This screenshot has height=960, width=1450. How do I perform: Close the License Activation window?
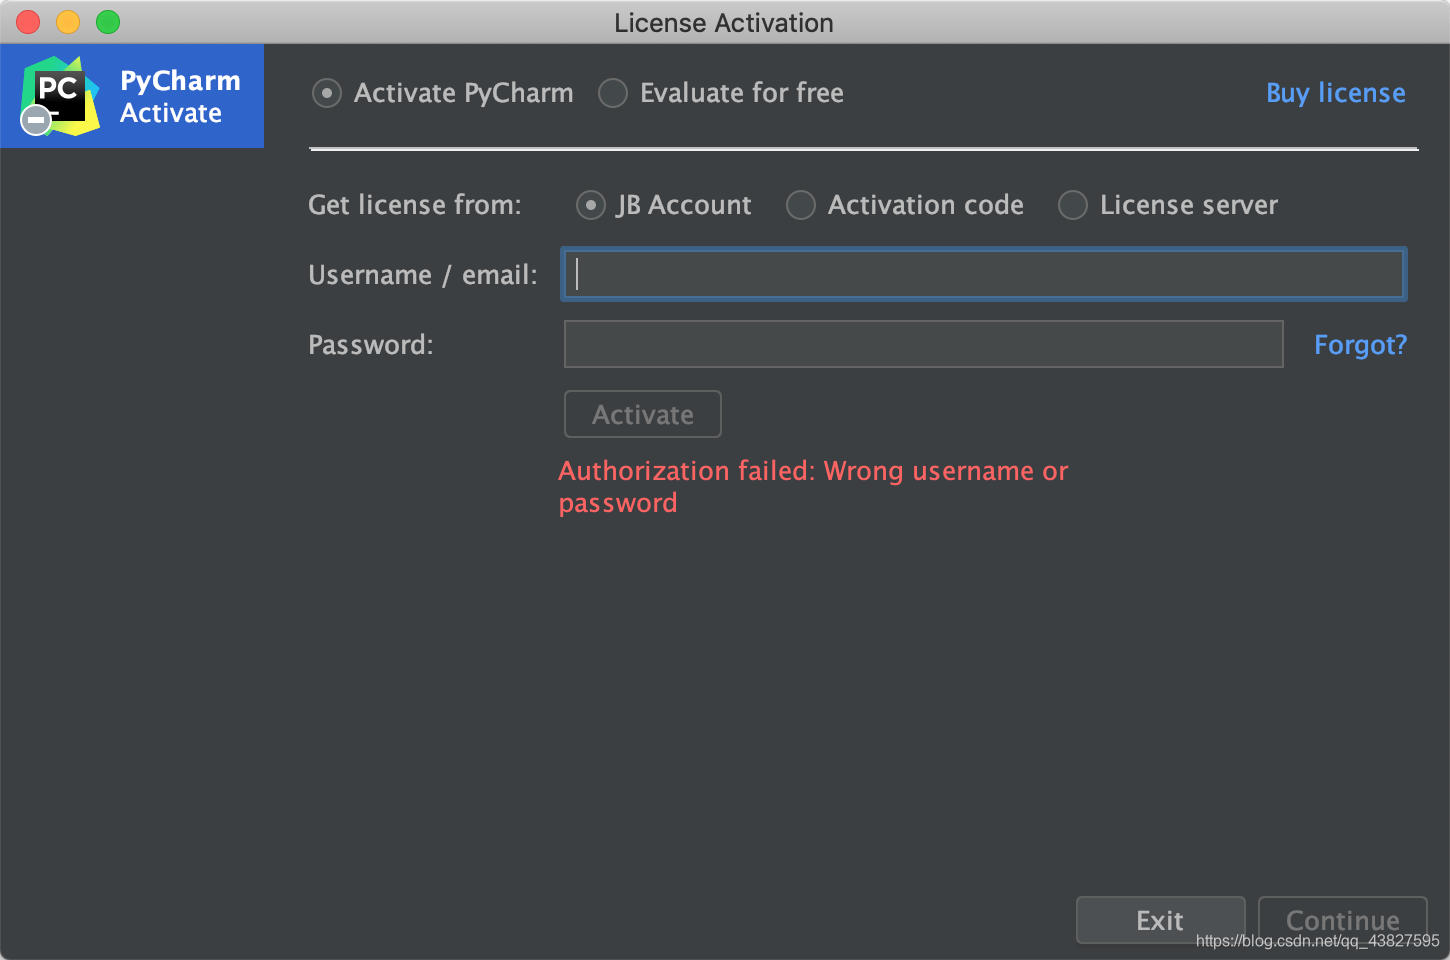28,22
